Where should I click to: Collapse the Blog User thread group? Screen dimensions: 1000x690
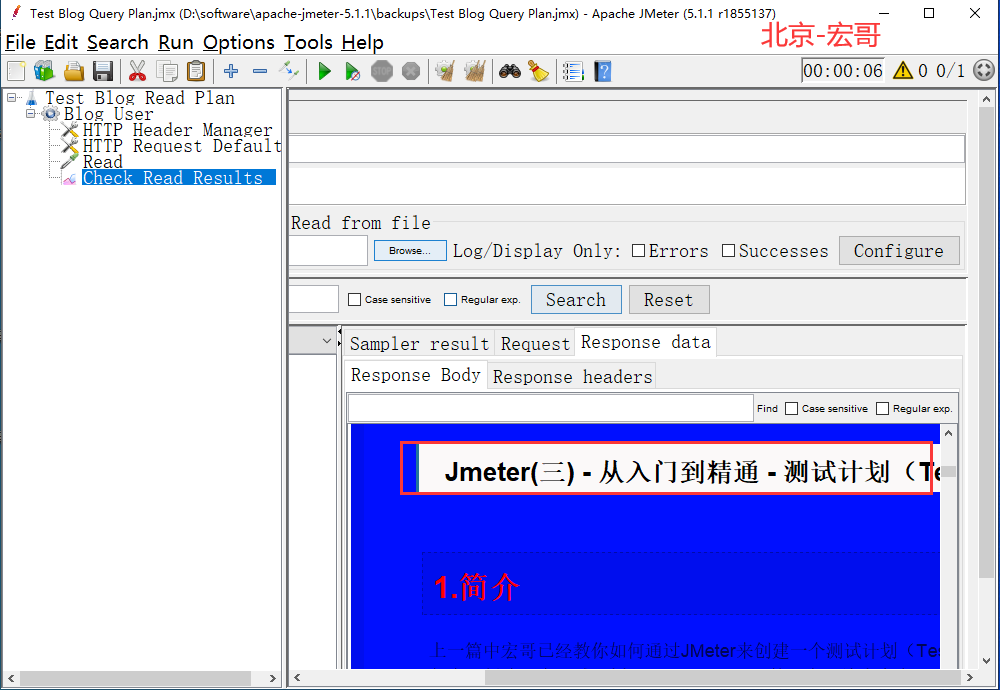[30, 114]
